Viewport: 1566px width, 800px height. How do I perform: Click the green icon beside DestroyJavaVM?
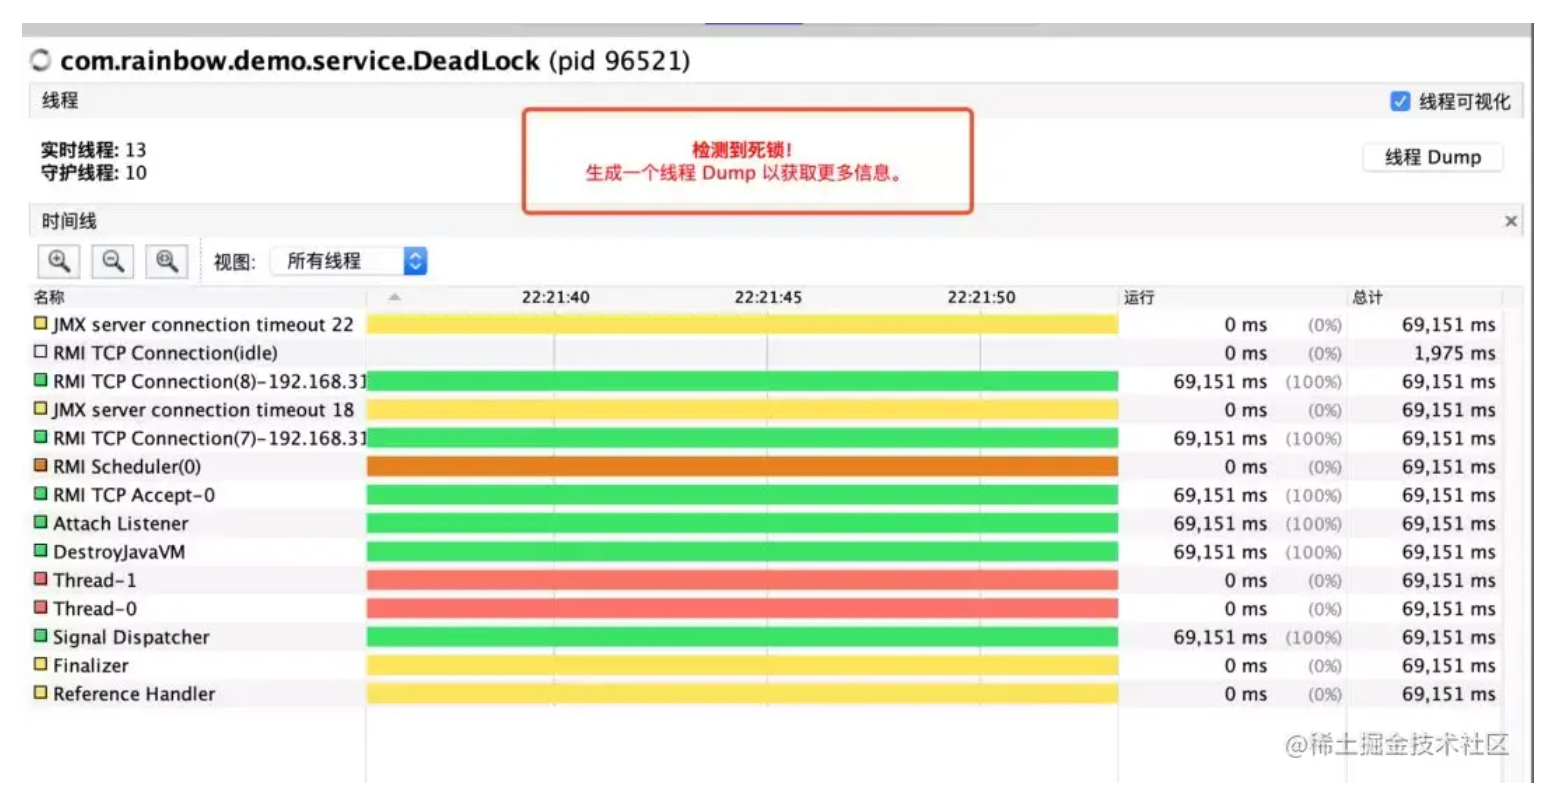click(x=41, y=550)
